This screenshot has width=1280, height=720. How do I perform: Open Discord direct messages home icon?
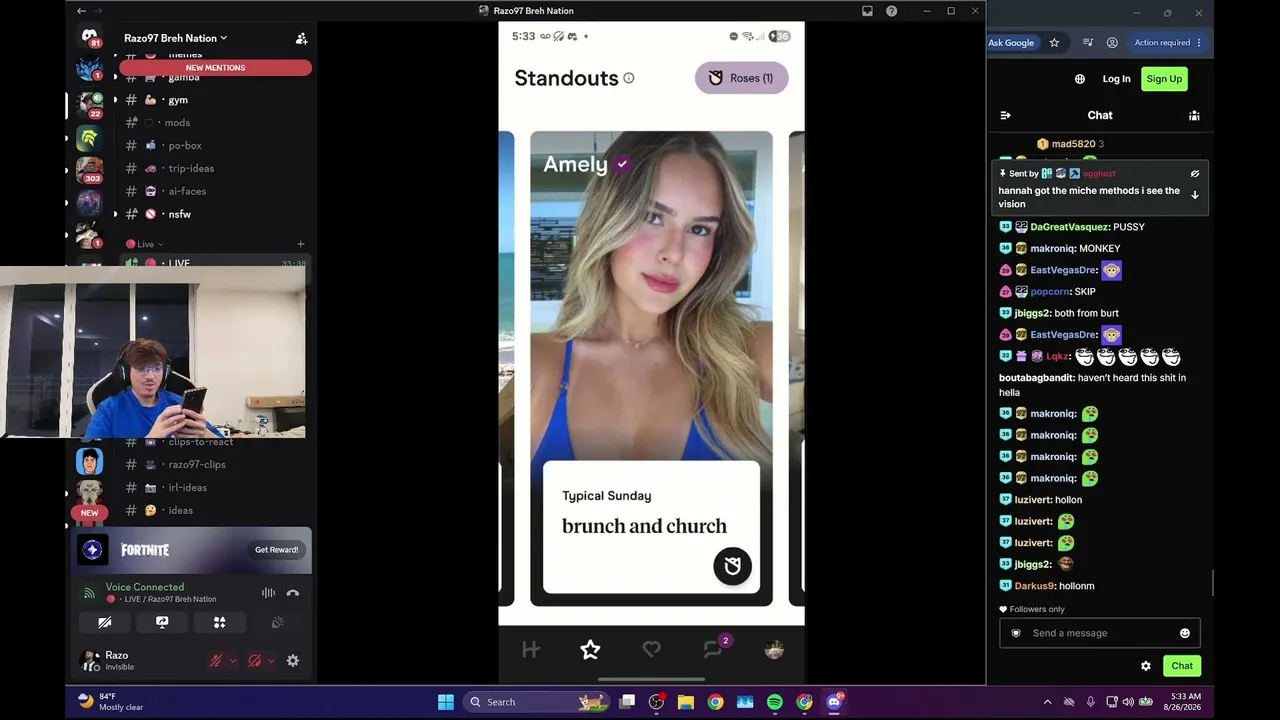coord(90,38)
